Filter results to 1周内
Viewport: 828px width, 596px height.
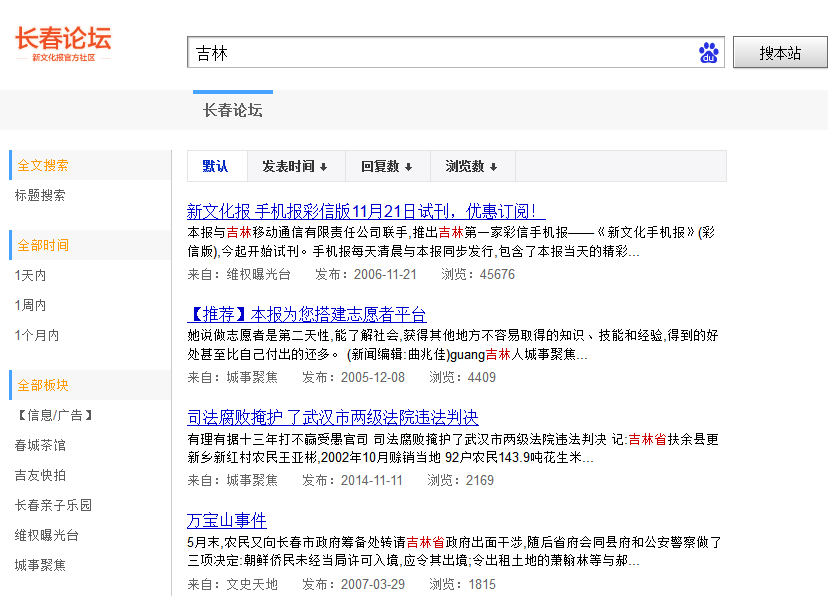(x=30, y=305)
